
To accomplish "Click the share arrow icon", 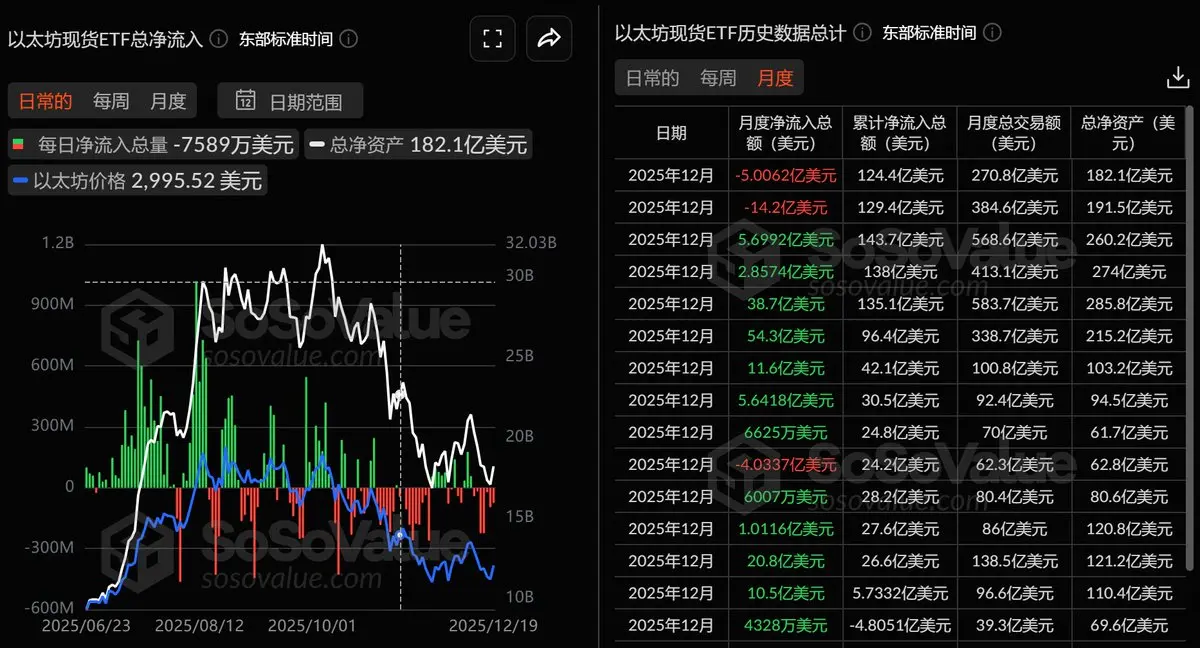I will click(x=549, y=39).
